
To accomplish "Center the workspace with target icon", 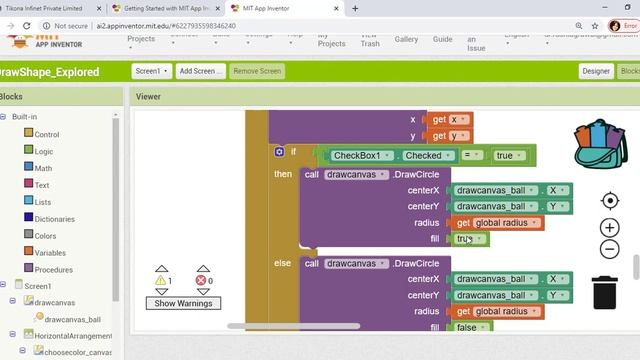I will click(610, 201).
